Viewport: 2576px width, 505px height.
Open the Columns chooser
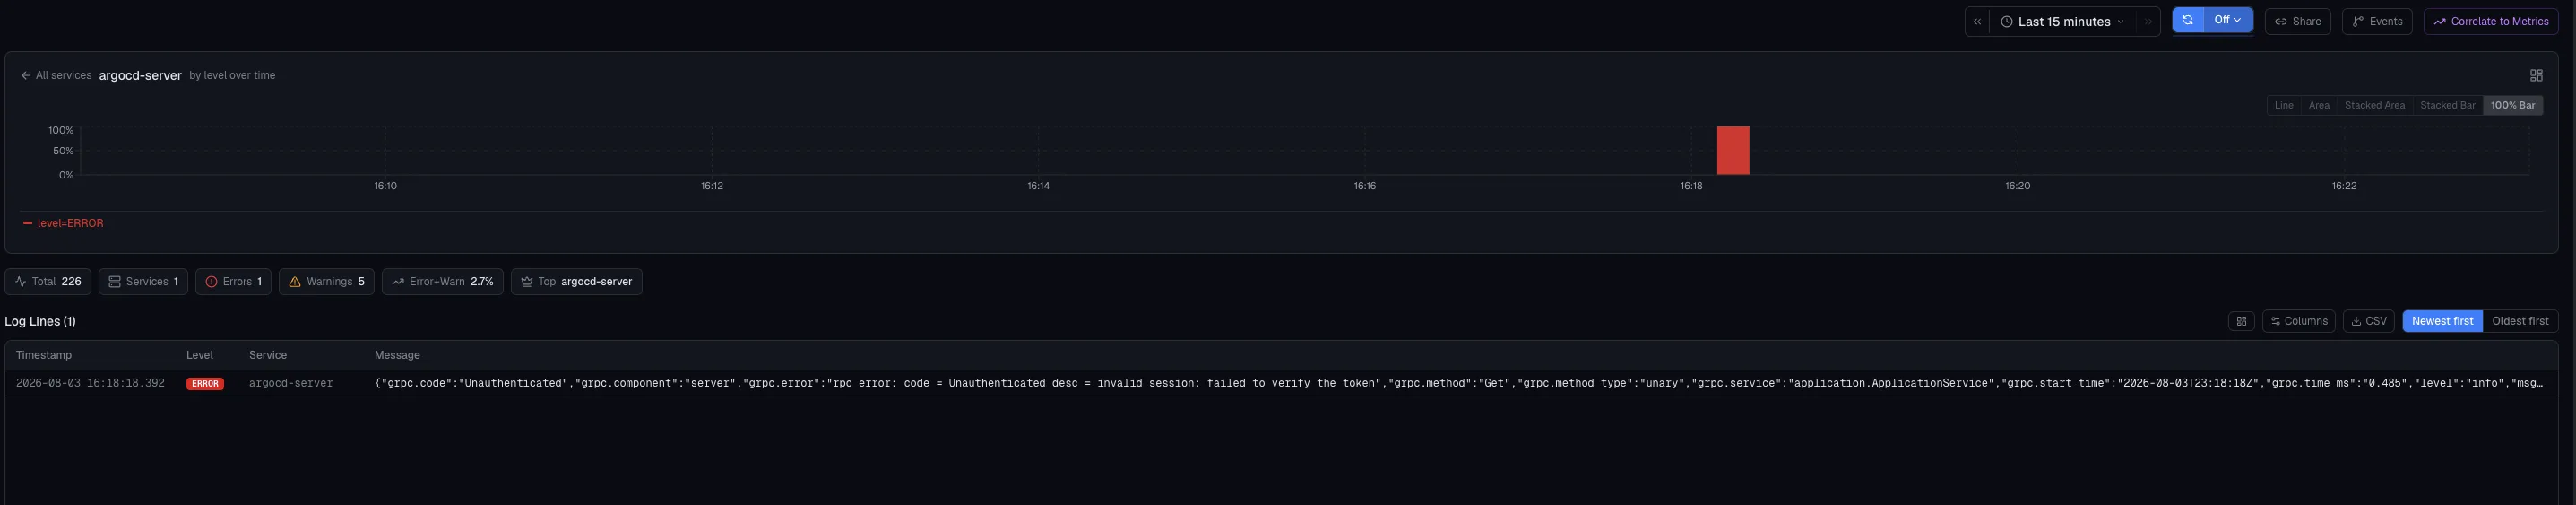(x=2299, y=321)
